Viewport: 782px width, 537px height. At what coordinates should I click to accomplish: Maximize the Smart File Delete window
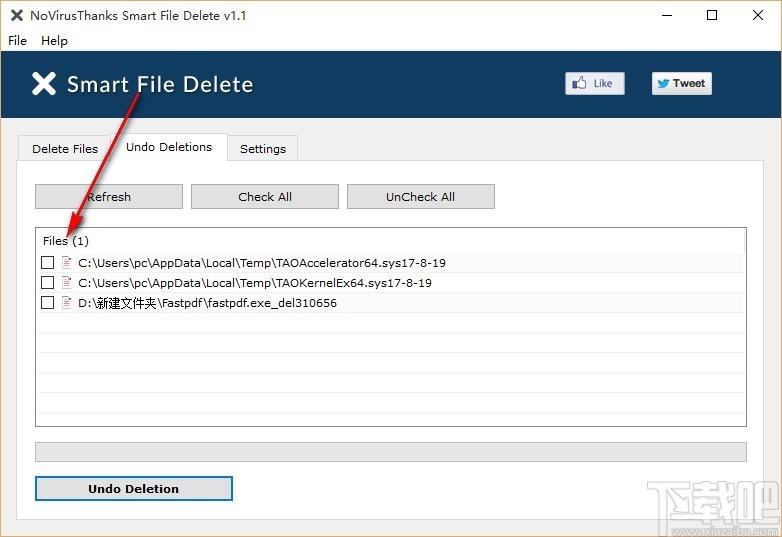[712, 15]
